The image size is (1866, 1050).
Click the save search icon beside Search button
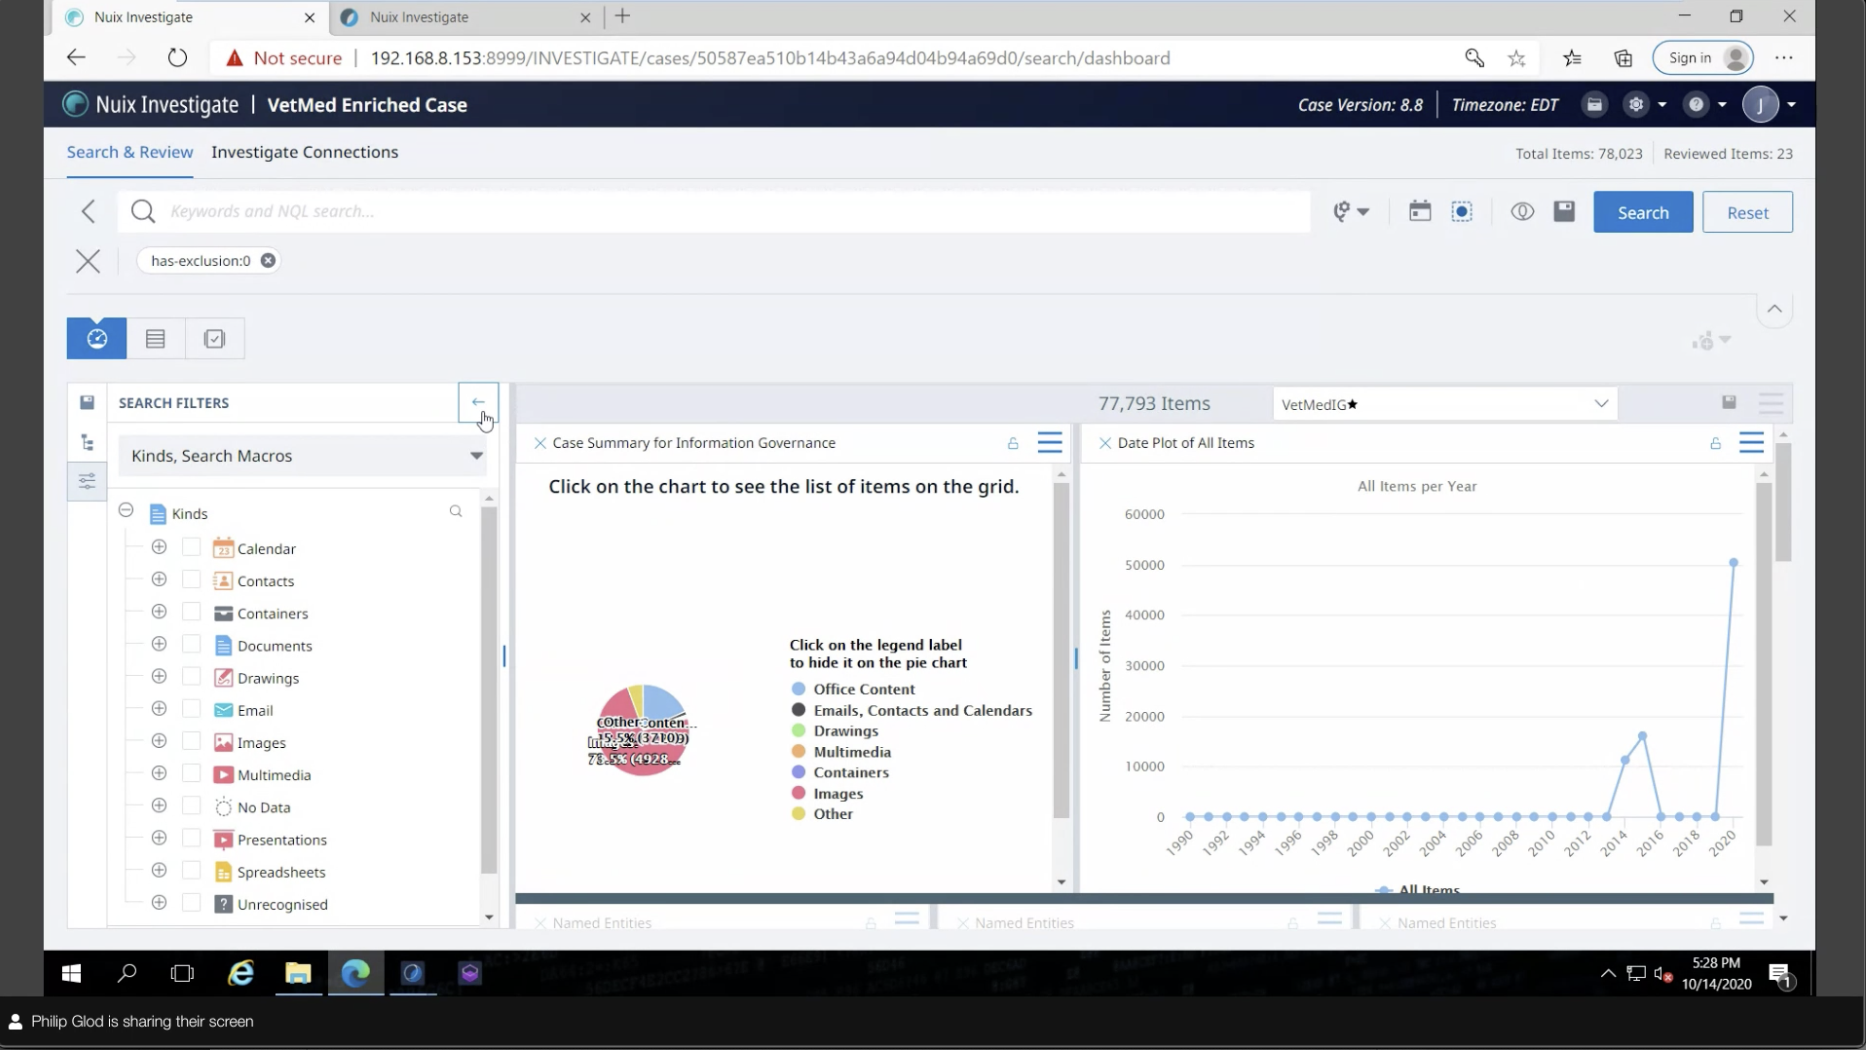point(1564,211)
